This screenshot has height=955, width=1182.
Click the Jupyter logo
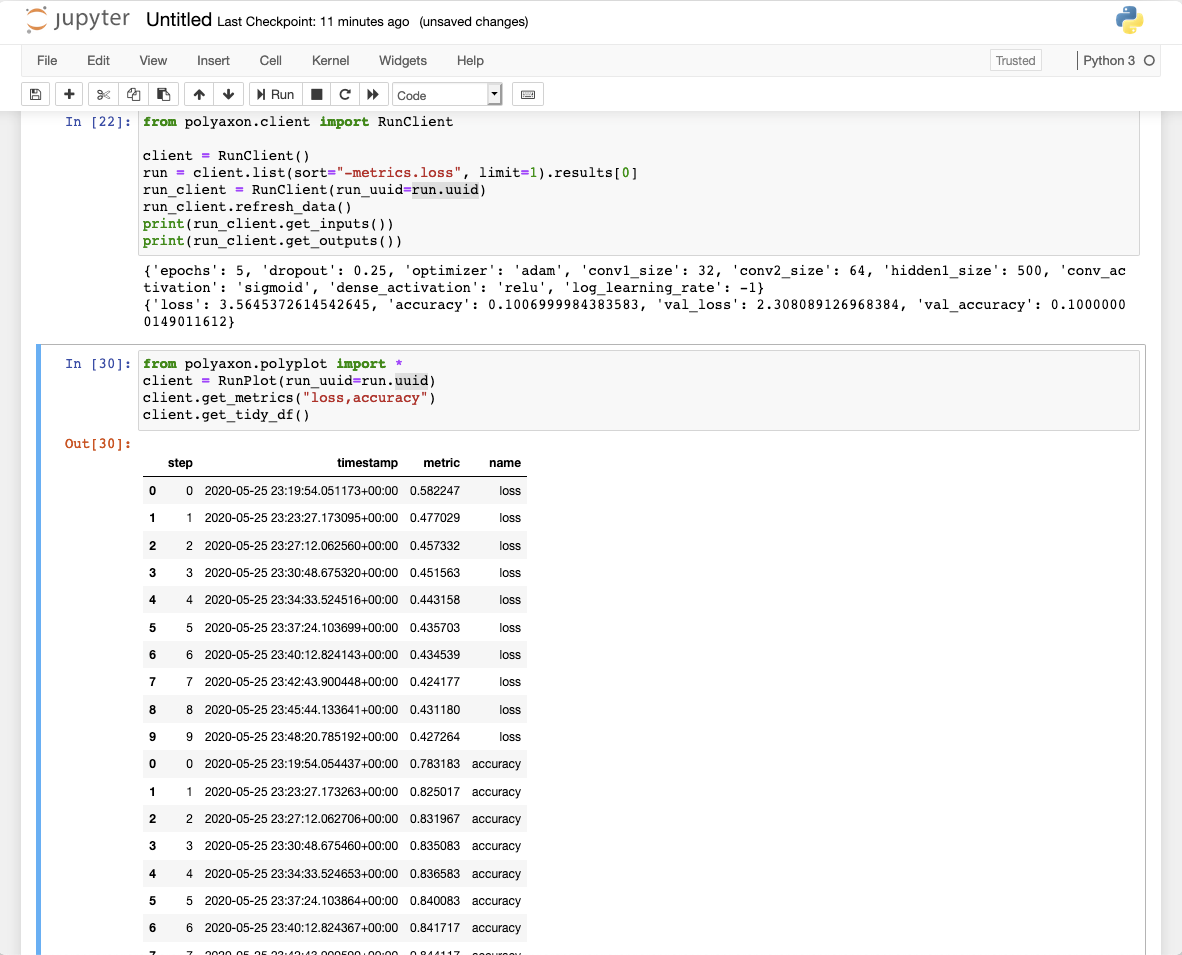pyautogui.click(x=77, y=20)
